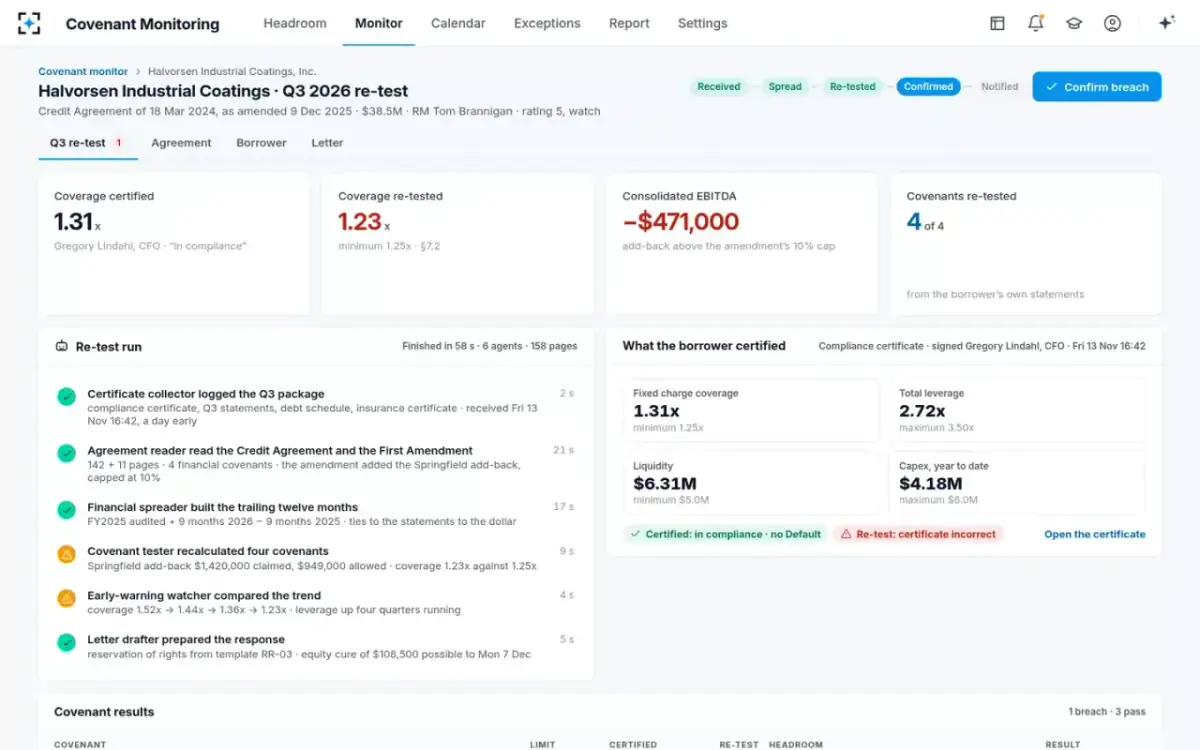This screenshot has height=750, width=1200.
Task: Click 'What the borrower certified' heading
Action: click(704, 346)
